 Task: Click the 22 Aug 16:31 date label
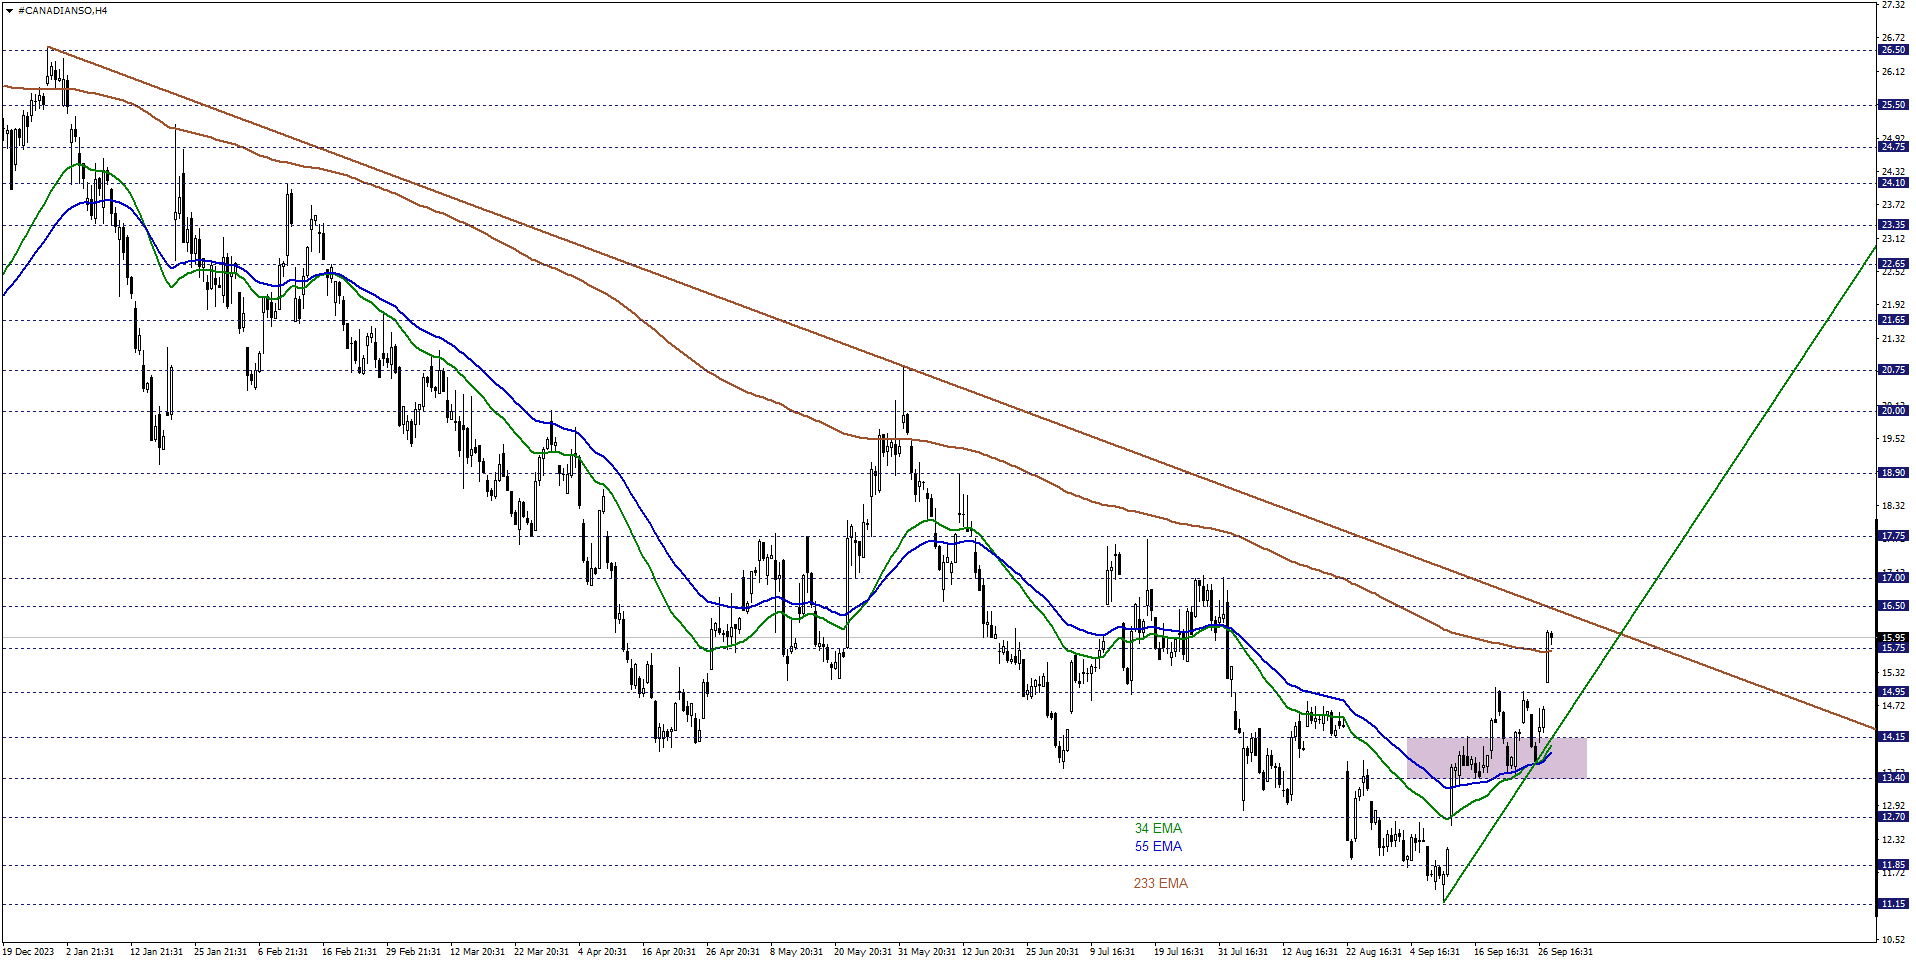[x=1374, y=952]
